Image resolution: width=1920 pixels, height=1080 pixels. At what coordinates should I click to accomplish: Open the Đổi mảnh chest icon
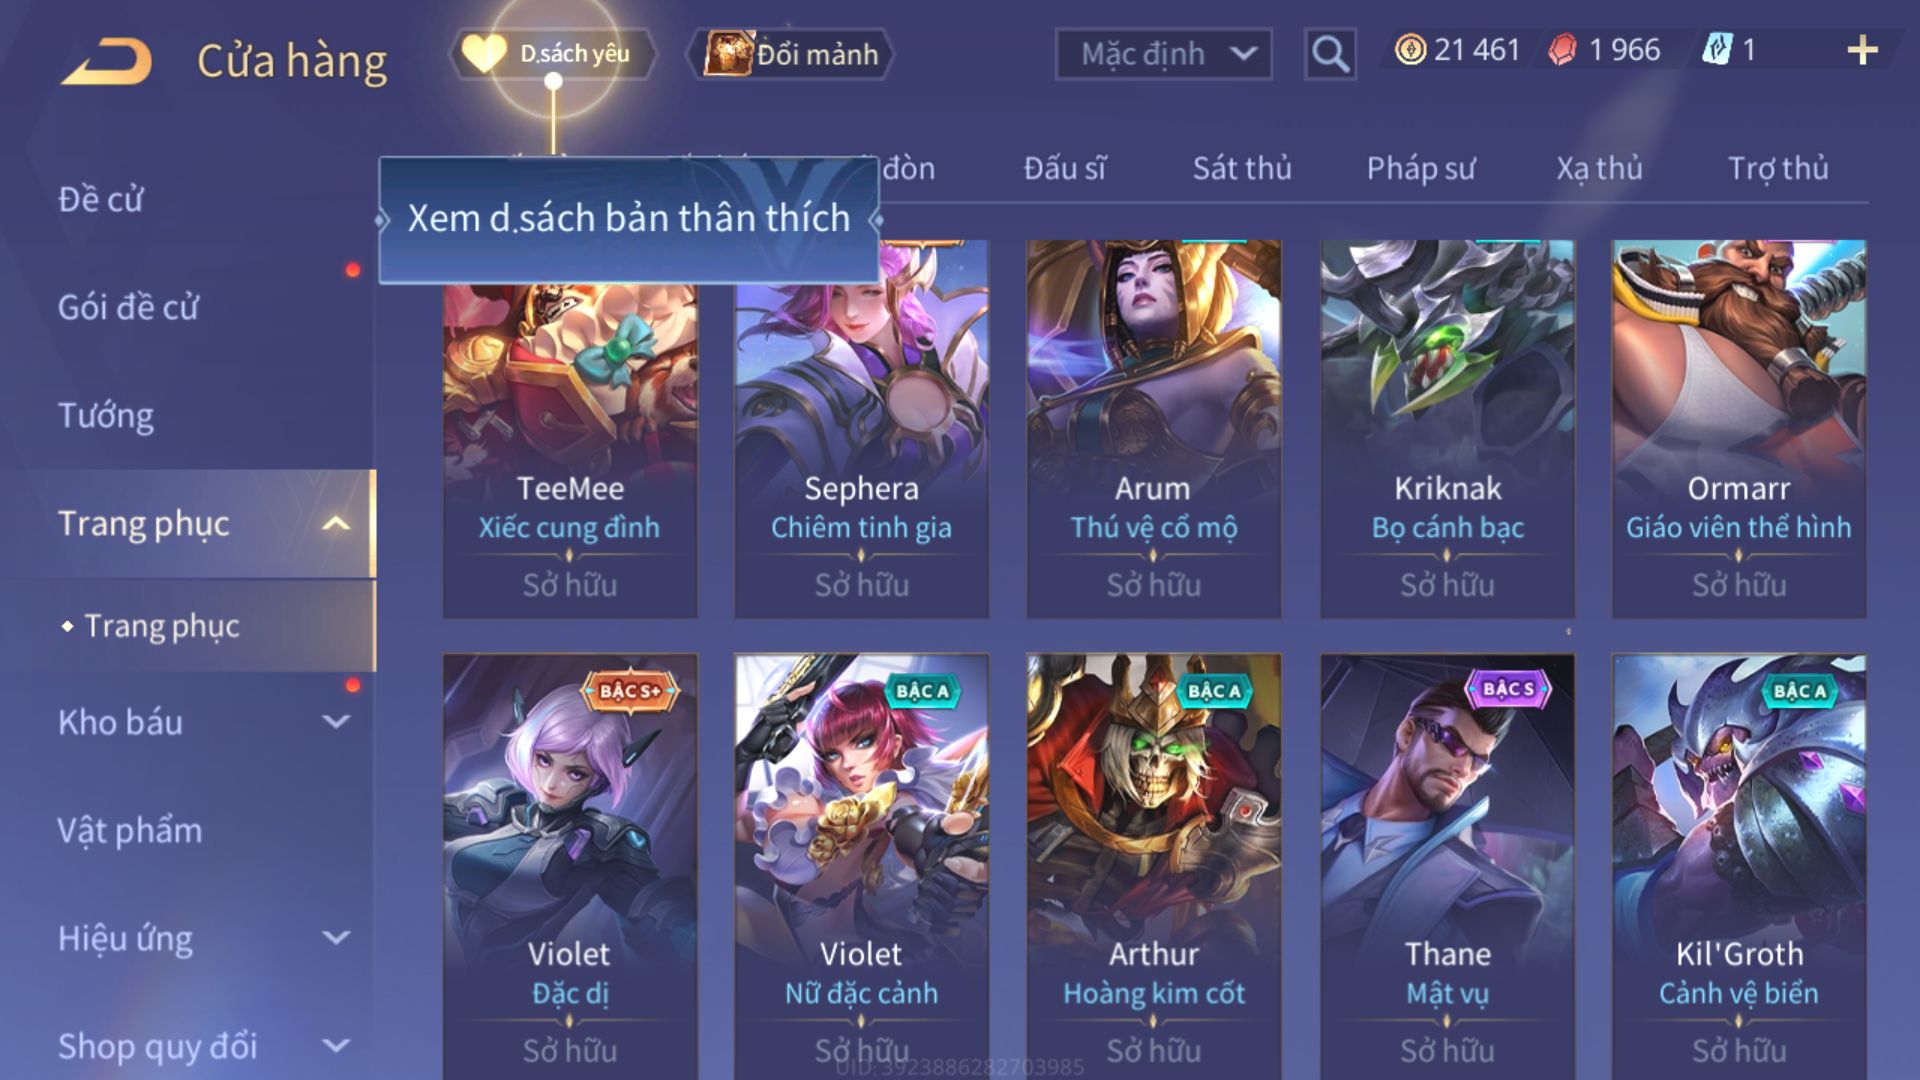coord(727,54)
